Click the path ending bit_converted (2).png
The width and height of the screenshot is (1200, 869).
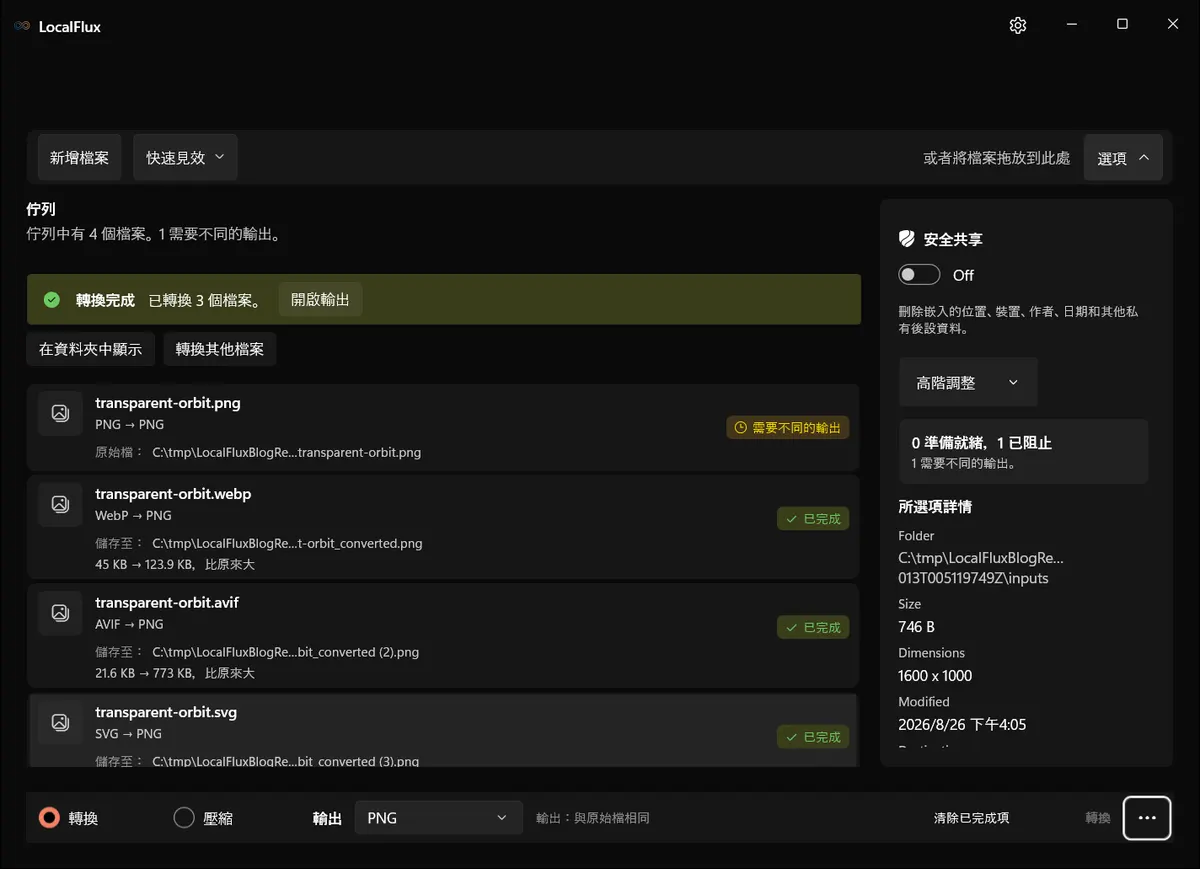(285, 652)
